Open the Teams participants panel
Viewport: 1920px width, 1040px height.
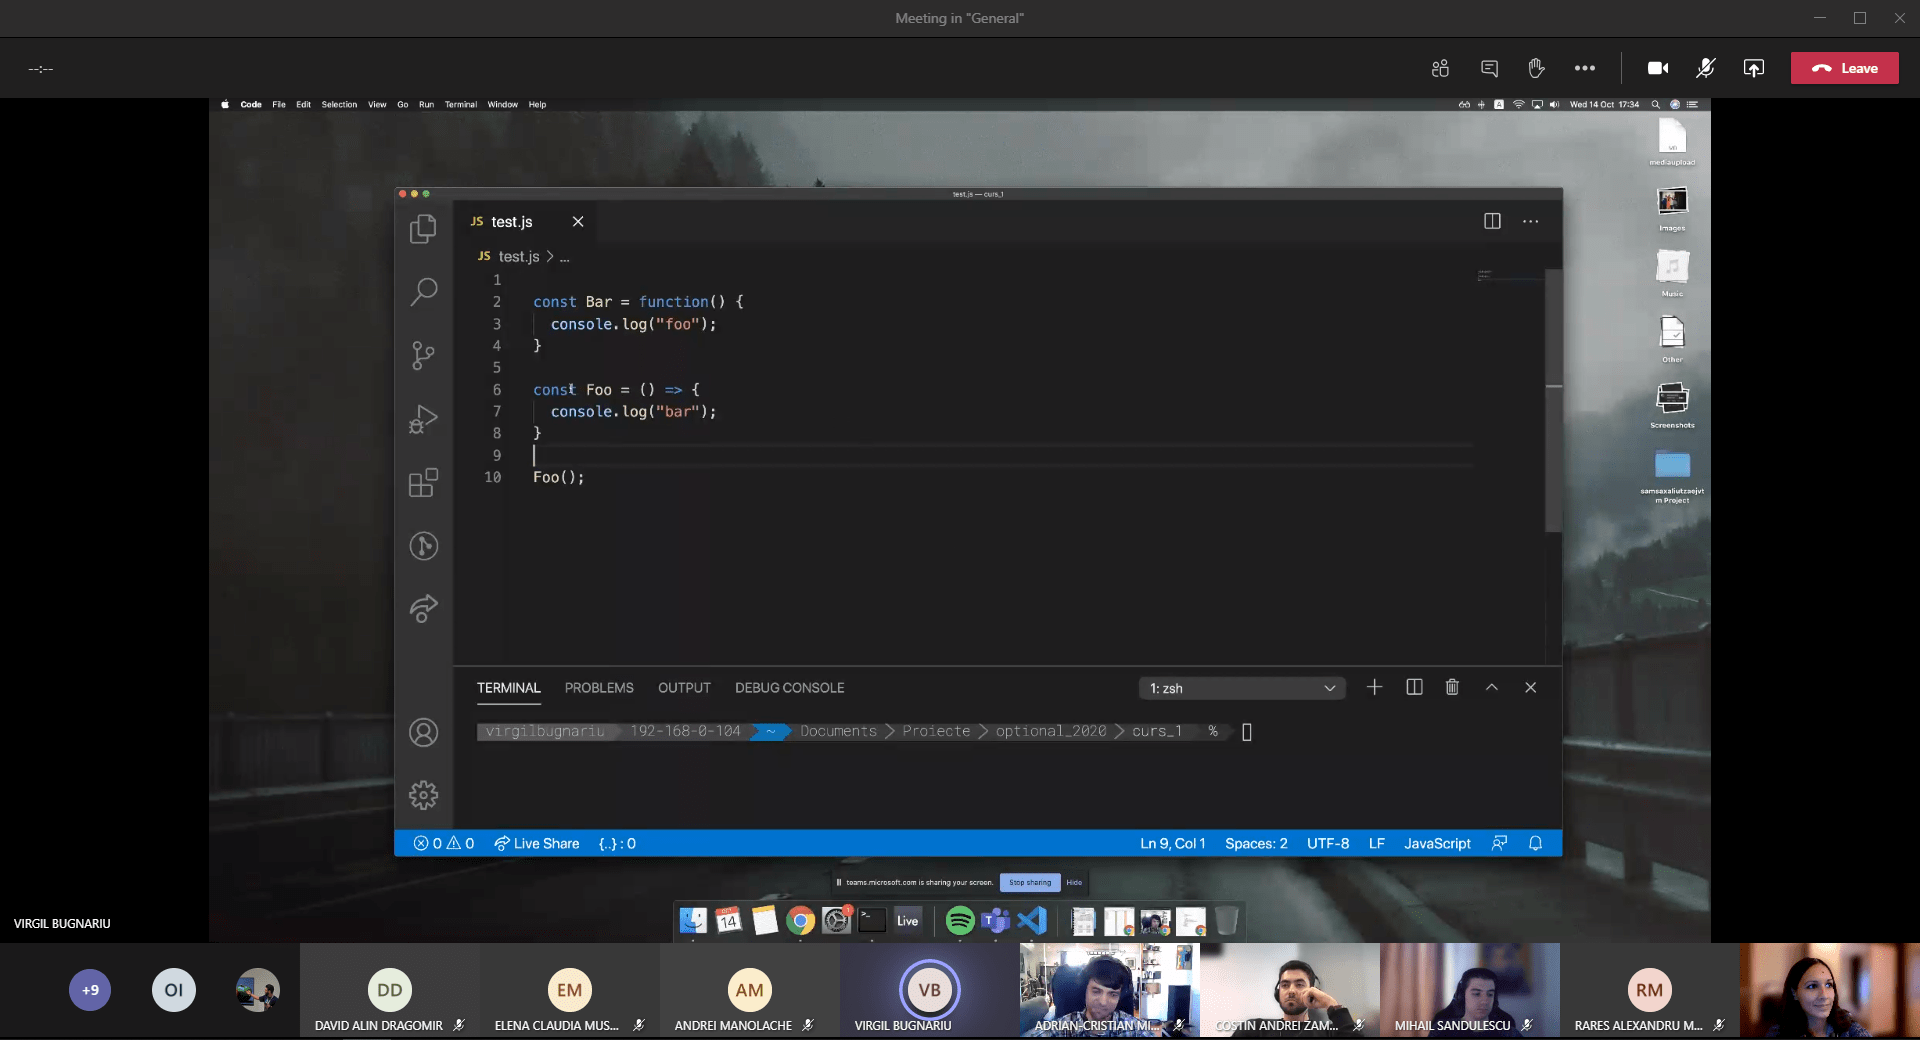1440,68
